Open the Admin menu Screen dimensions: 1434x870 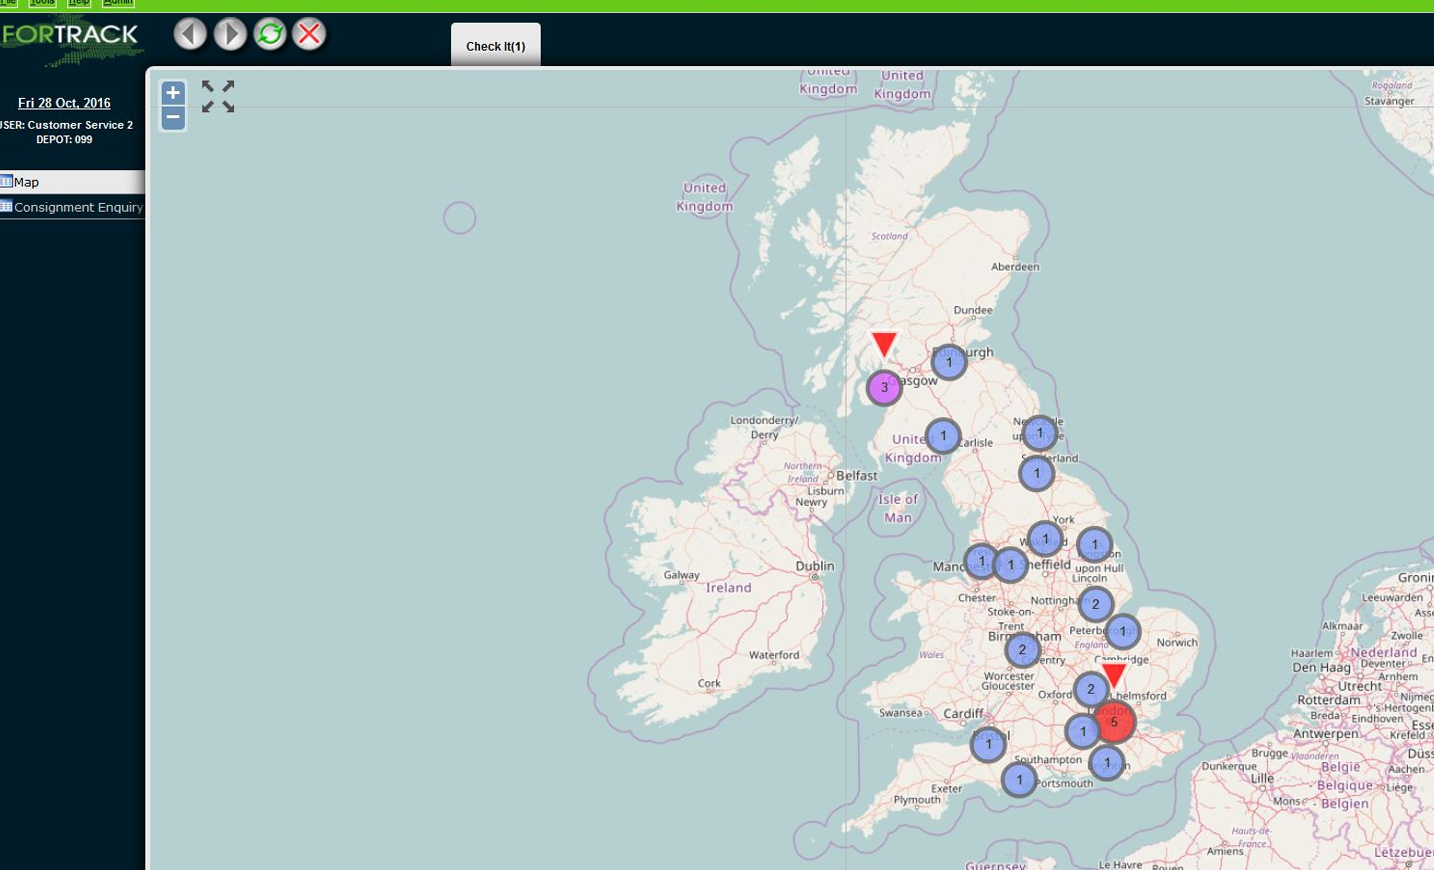[117, 3]
